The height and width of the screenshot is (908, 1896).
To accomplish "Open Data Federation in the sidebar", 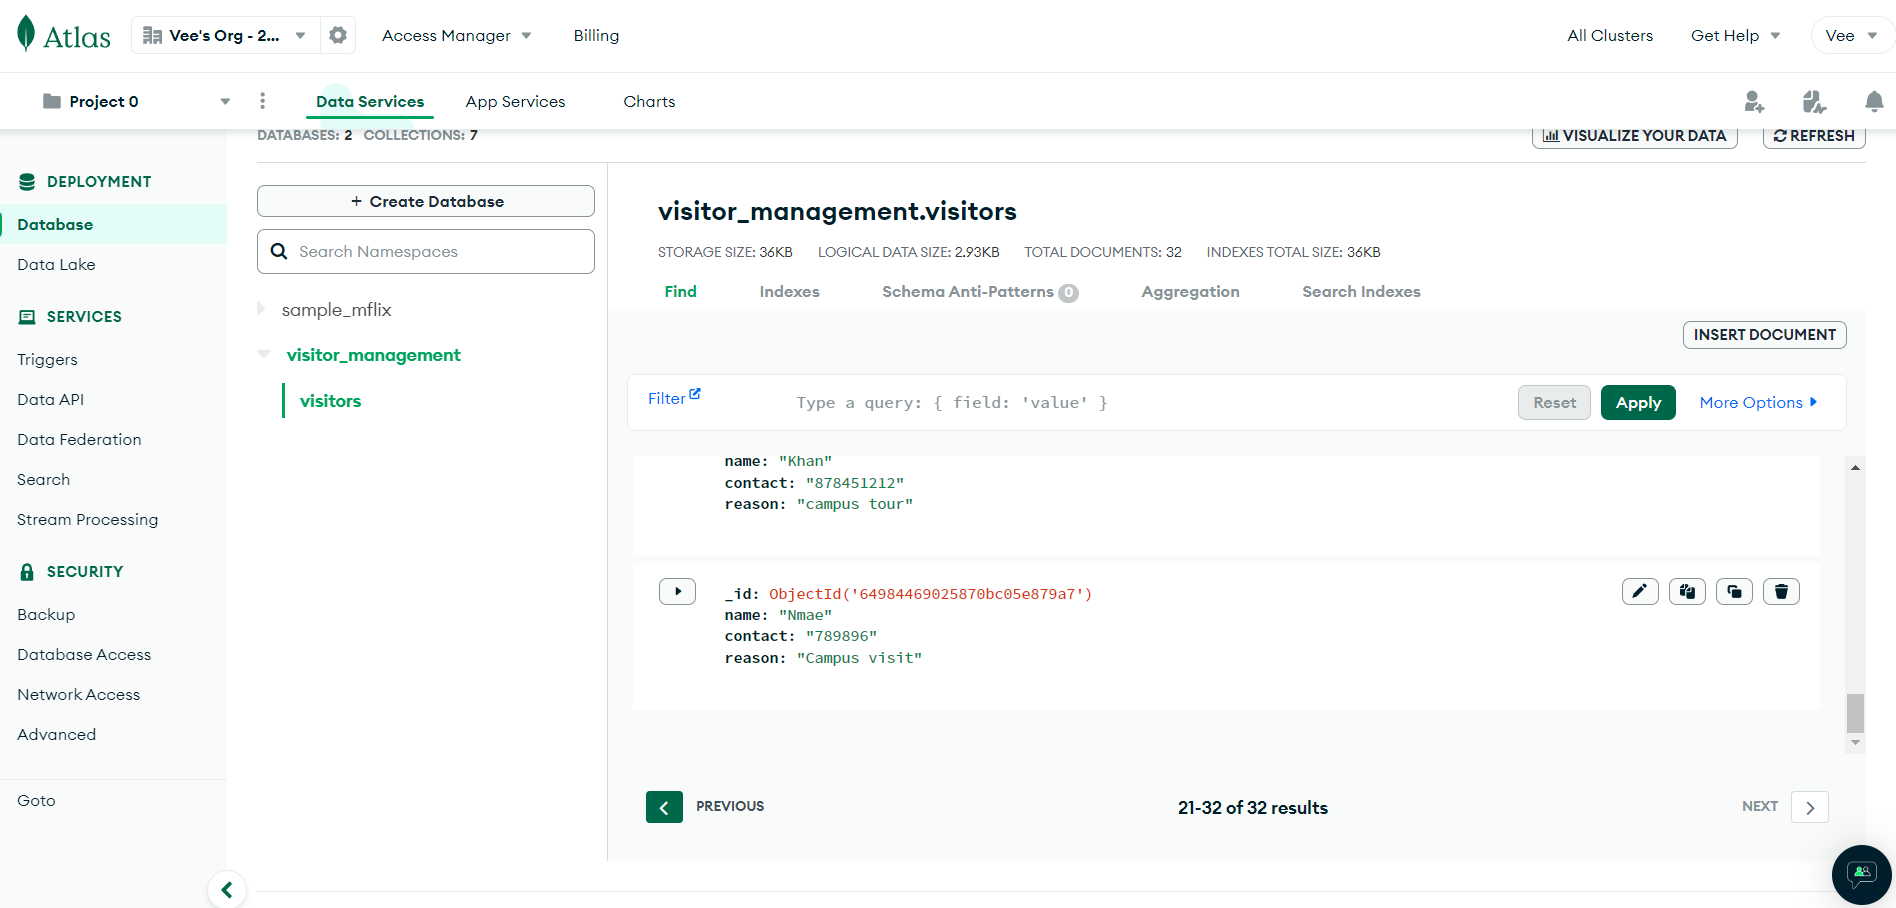I will [x=79, y=439].
